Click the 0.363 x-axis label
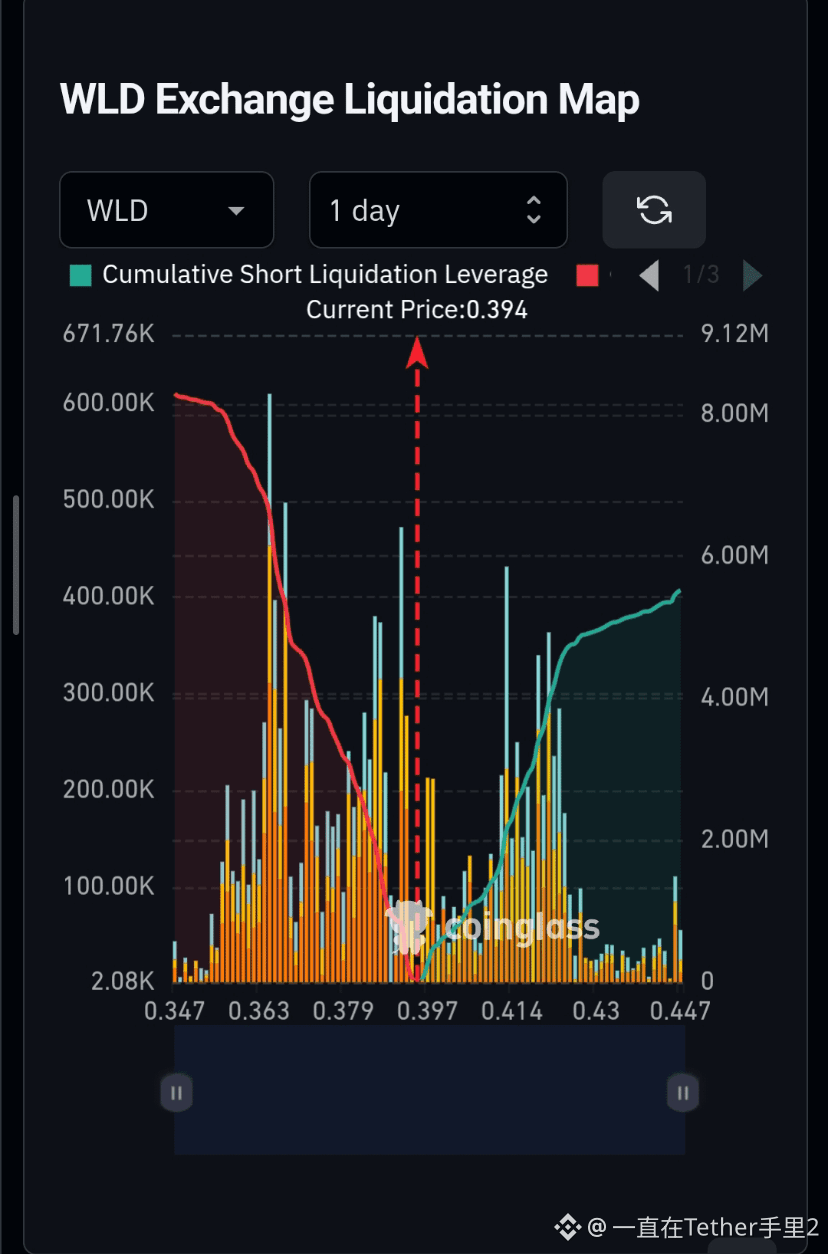Screen dimensions: 828x1254 (259, 1011)
